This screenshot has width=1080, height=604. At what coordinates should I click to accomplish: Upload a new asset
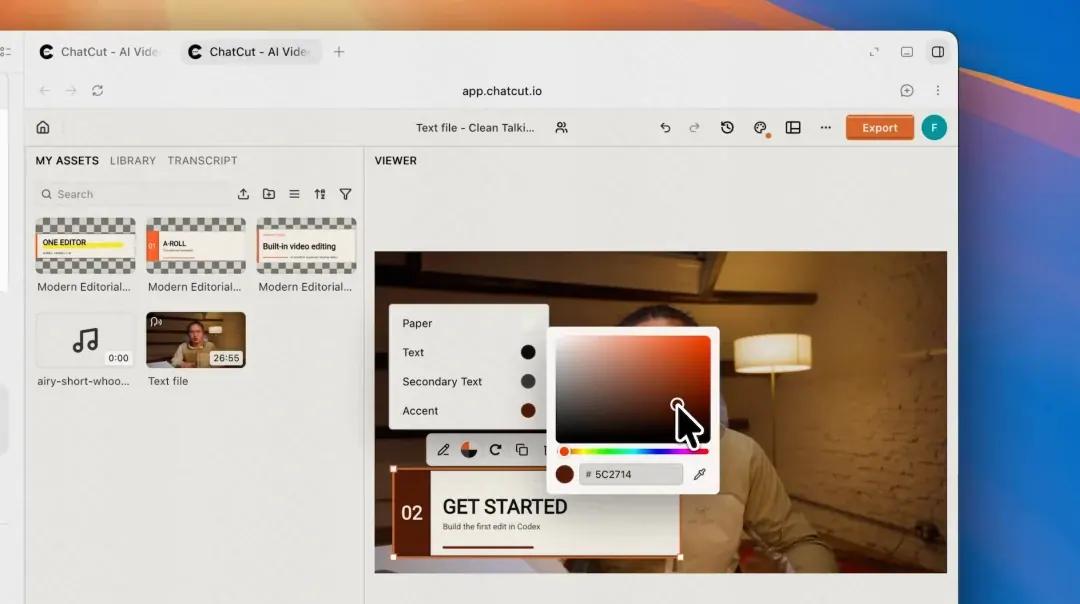point(243,194)
